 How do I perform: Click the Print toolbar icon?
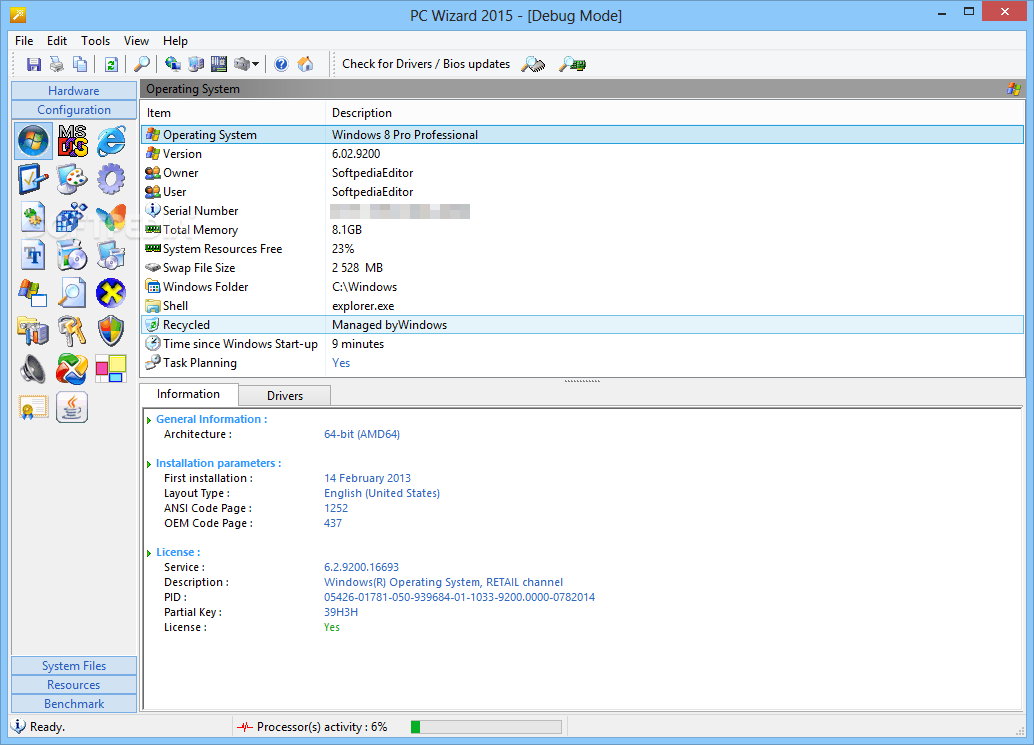pyautogui.click(x=57, y=64)
